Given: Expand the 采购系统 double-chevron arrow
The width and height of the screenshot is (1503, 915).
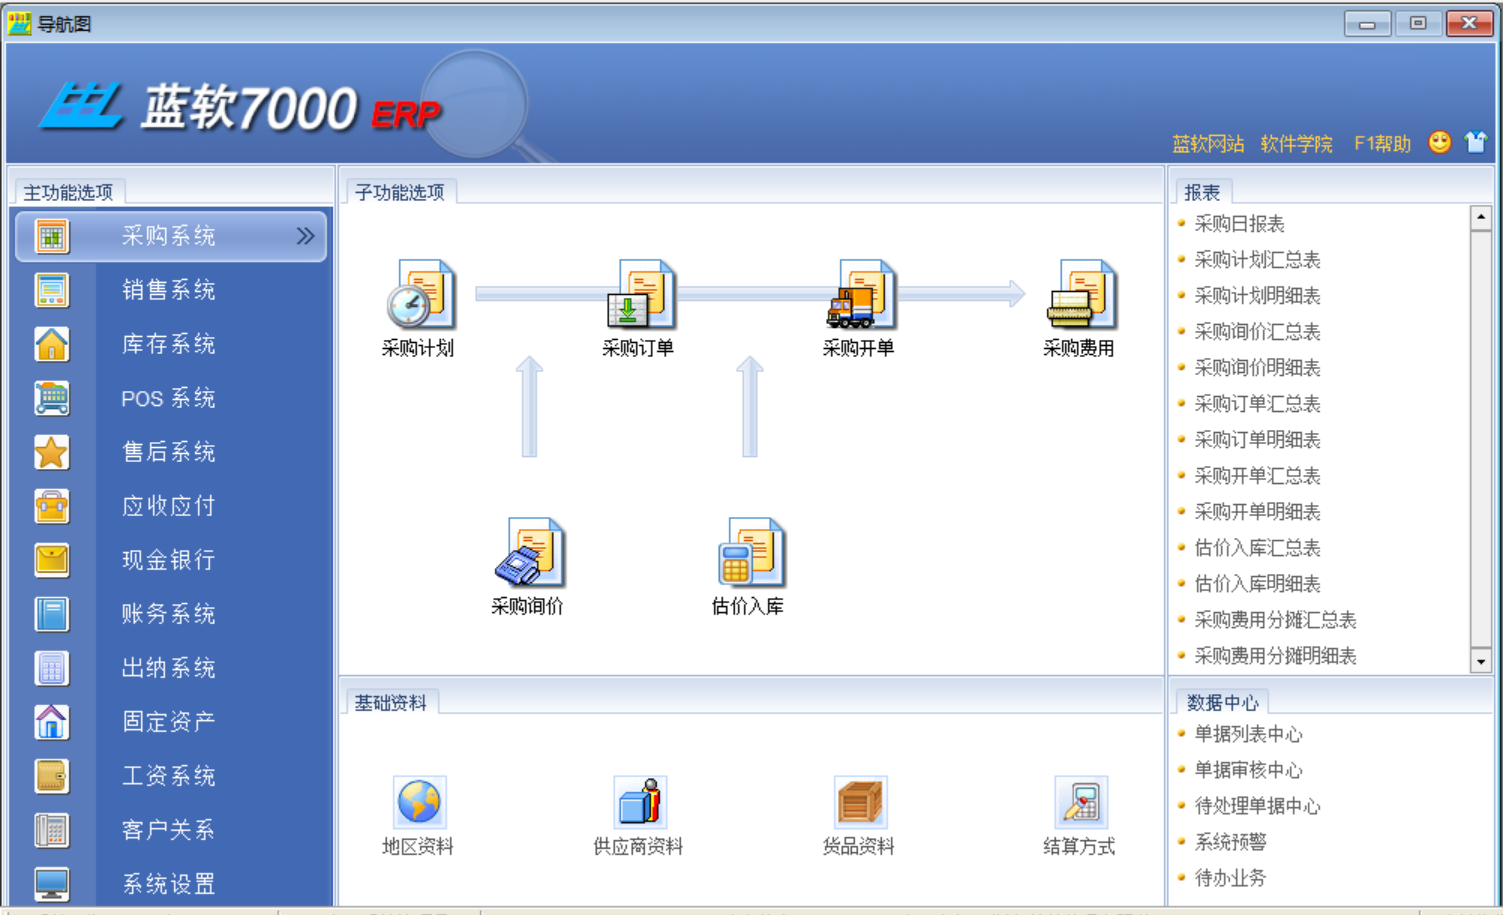Looking at the screenshot, I should [305, 236].
